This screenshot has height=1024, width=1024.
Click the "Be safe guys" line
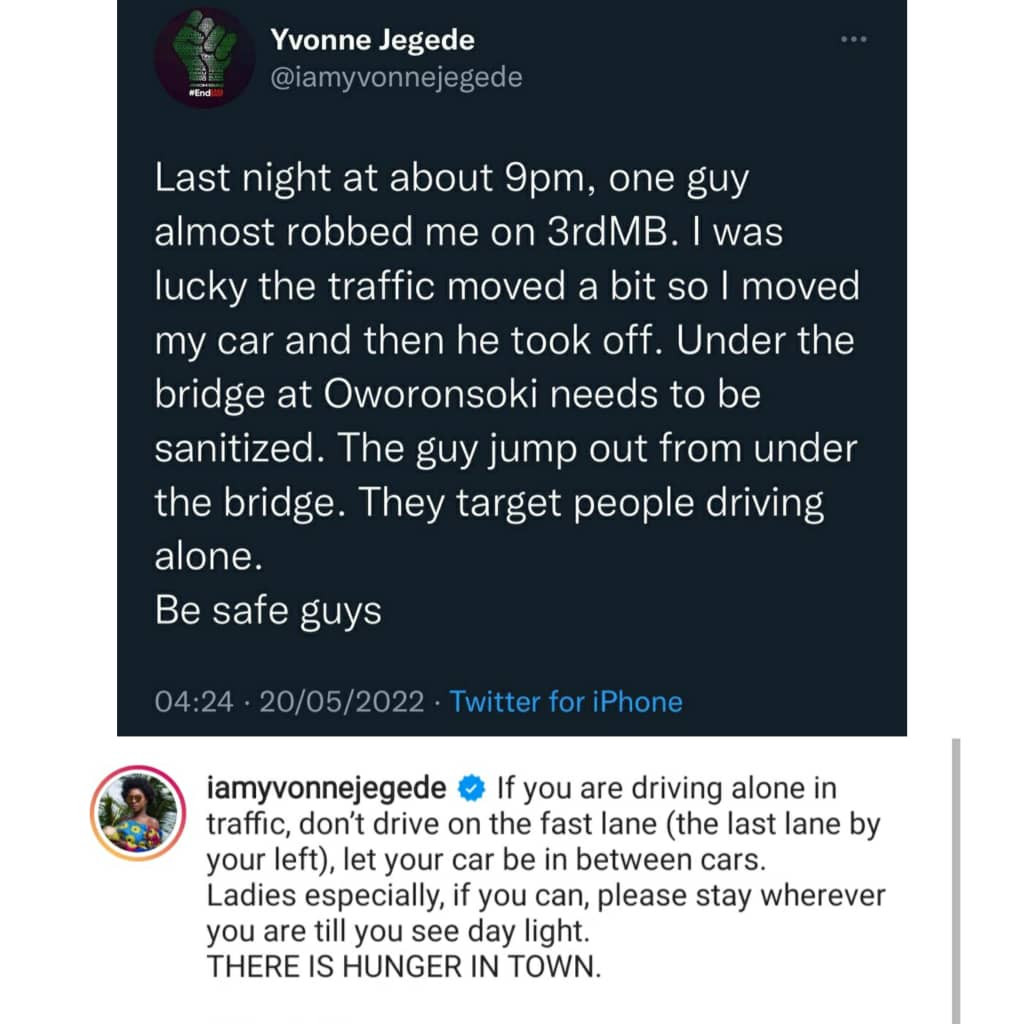click(268, 609)
